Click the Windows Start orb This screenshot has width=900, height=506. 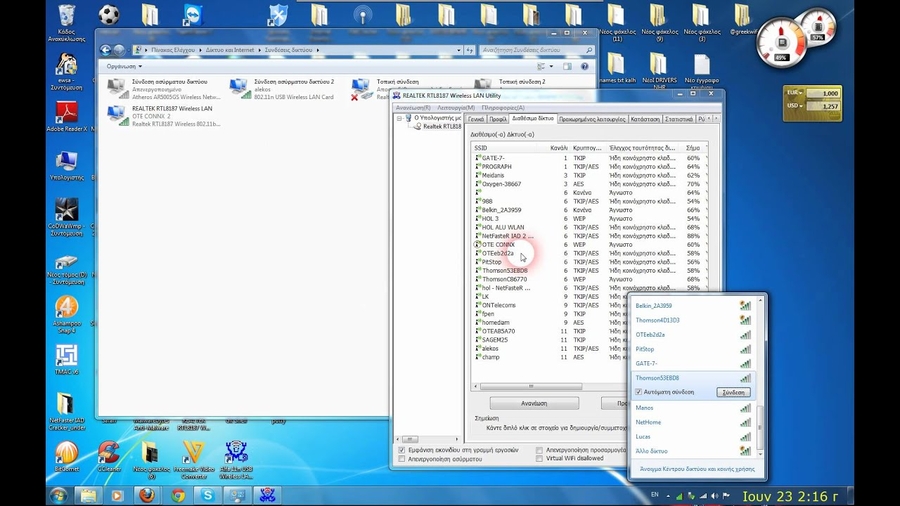[x=58, y=496]
